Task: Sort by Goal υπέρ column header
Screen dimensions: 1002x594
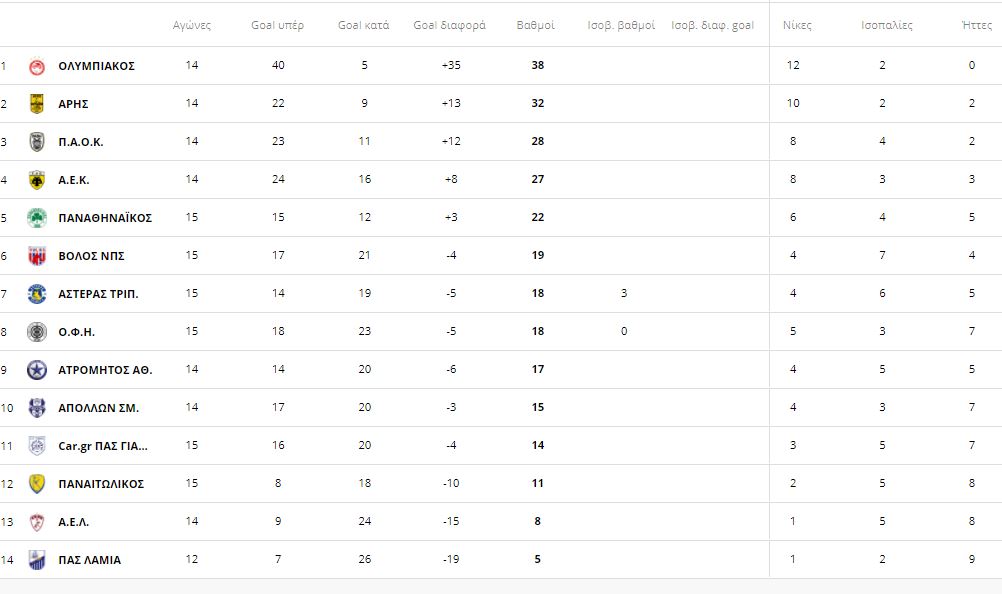Action: coord(277,26)
